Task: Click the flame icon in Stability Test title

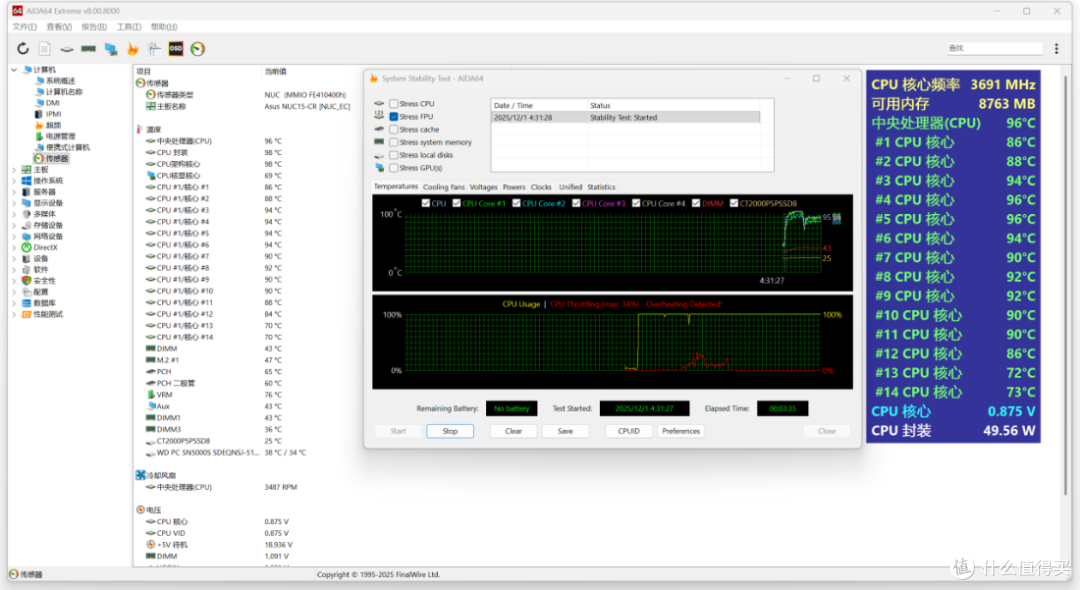Action: pyautogui.click(x=374, y=78)
